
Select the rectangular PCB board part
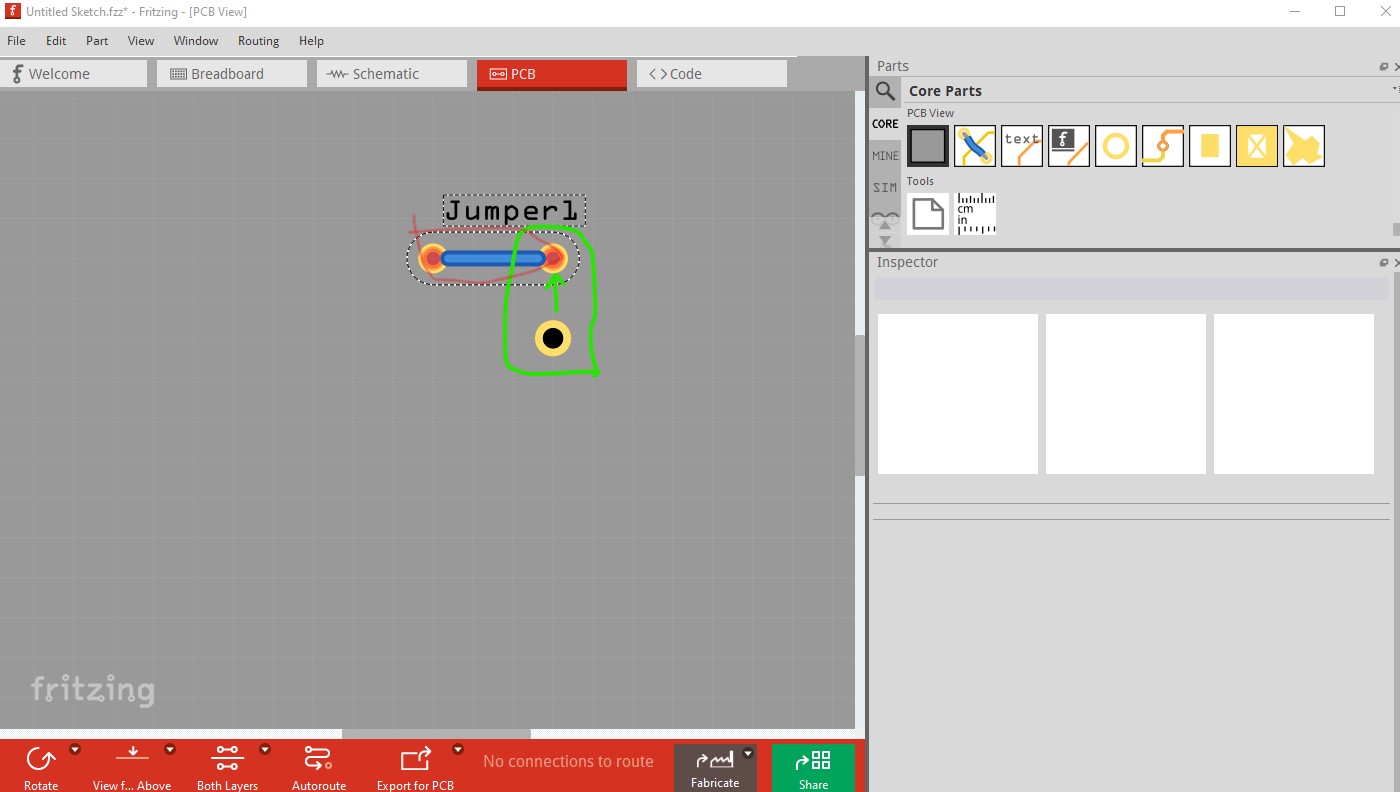pos(928,146)
